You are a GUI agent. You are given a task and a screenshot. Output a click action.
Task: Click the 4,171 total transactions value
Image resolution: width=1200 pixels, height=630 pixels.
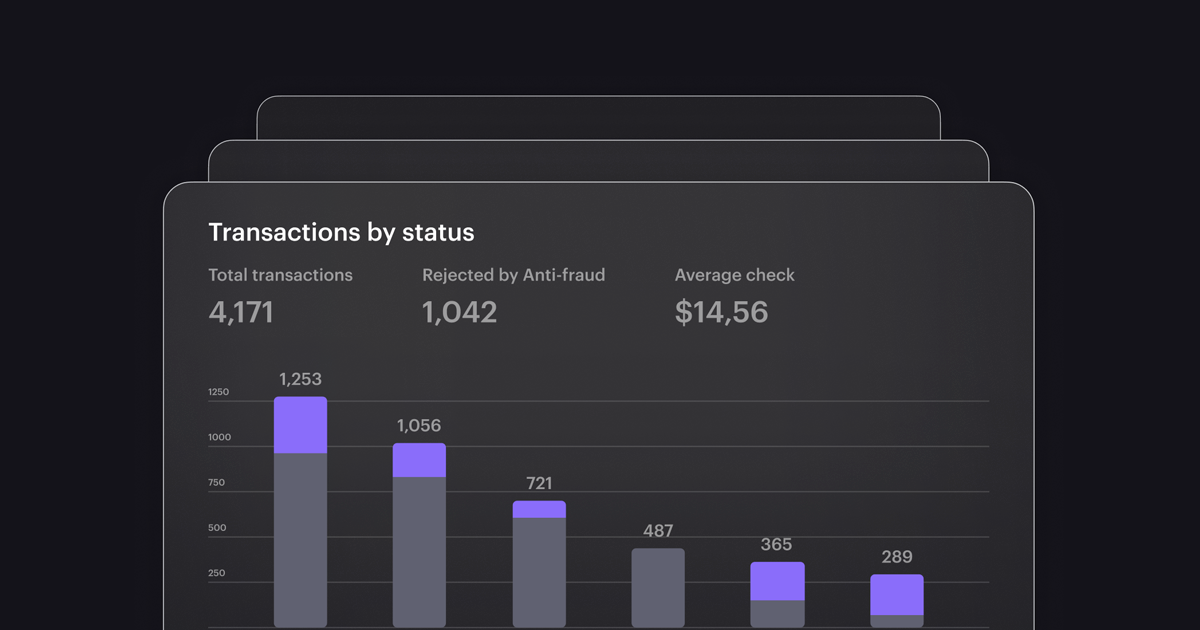click(241, 312)
